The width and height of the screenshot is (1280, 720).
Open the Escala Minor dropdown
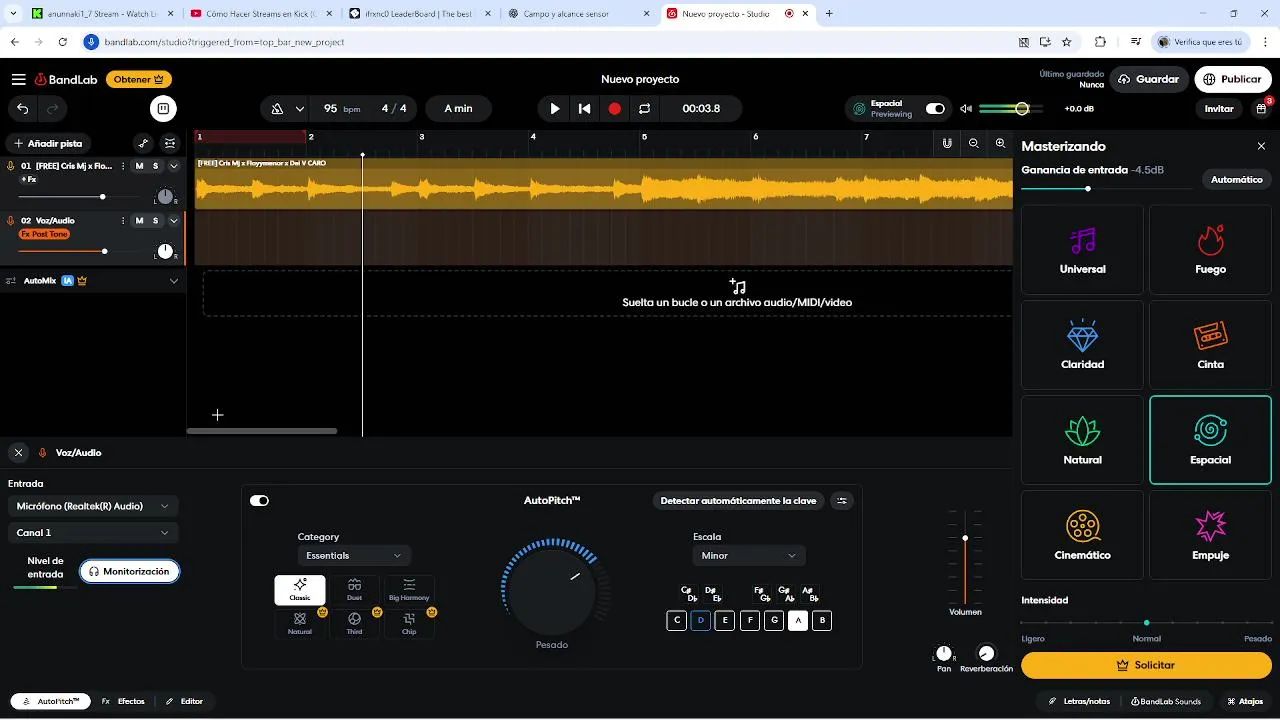(x=749, y=555)
